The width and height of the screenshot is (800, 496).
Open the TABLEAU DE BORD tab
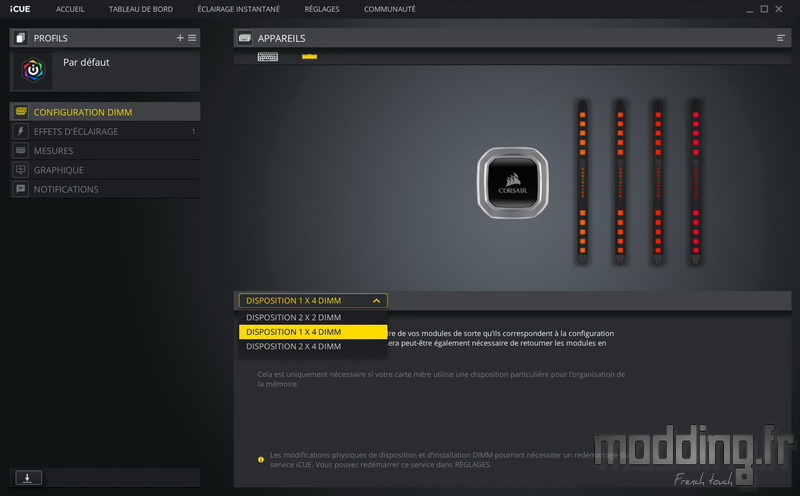click(141, 9)
